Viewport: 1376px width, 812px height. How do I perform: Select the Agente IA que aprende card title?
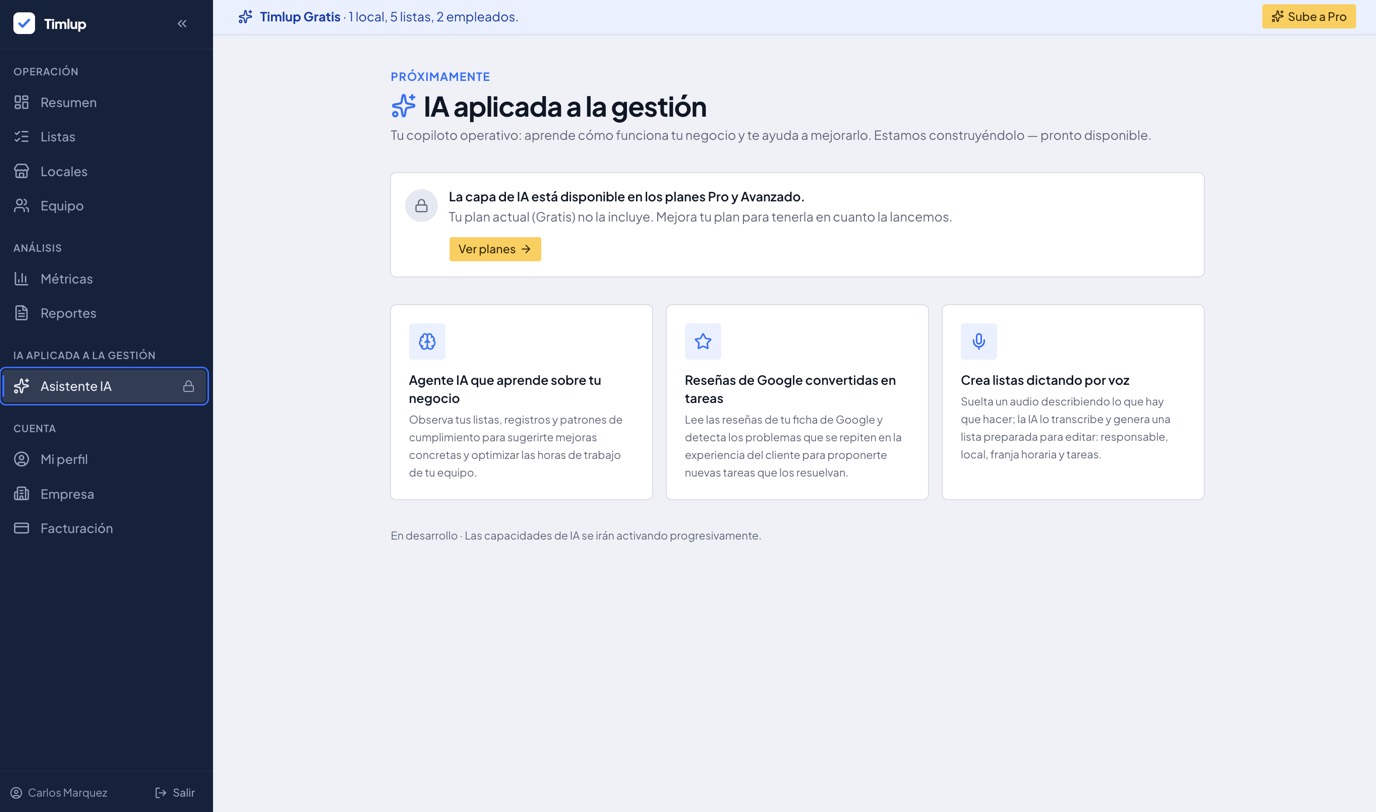(505, 389)
